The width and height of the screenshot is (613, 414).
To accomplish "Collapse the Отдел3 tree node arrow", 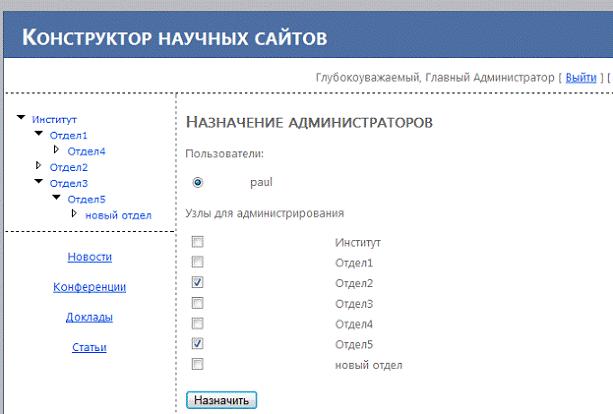I will pos(39,183).
